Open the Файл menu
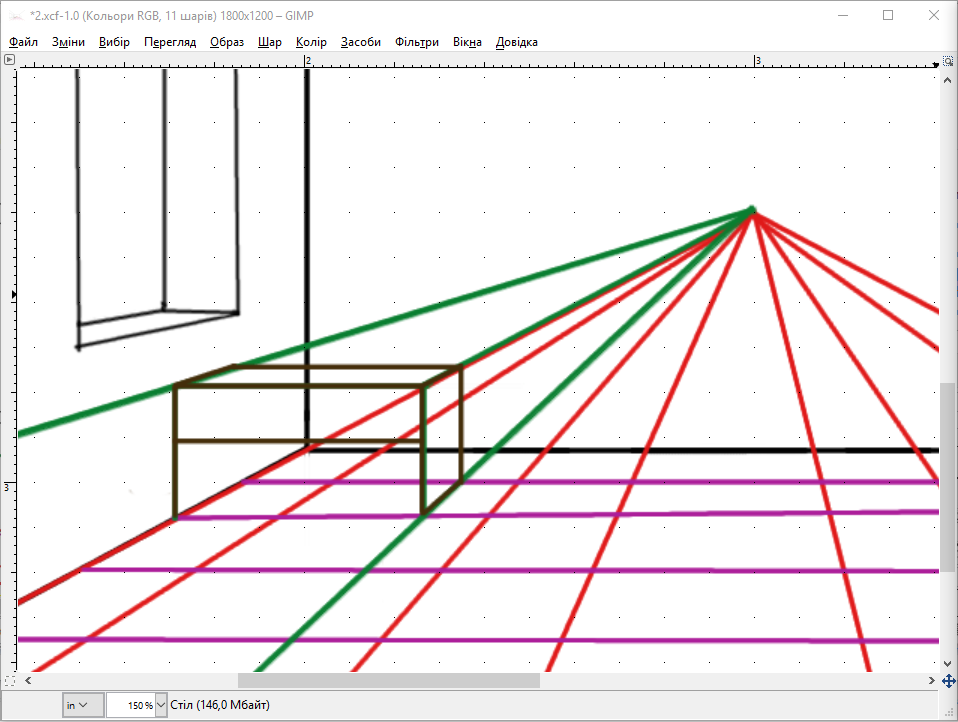958x722 pixels. tap(23, 42)
